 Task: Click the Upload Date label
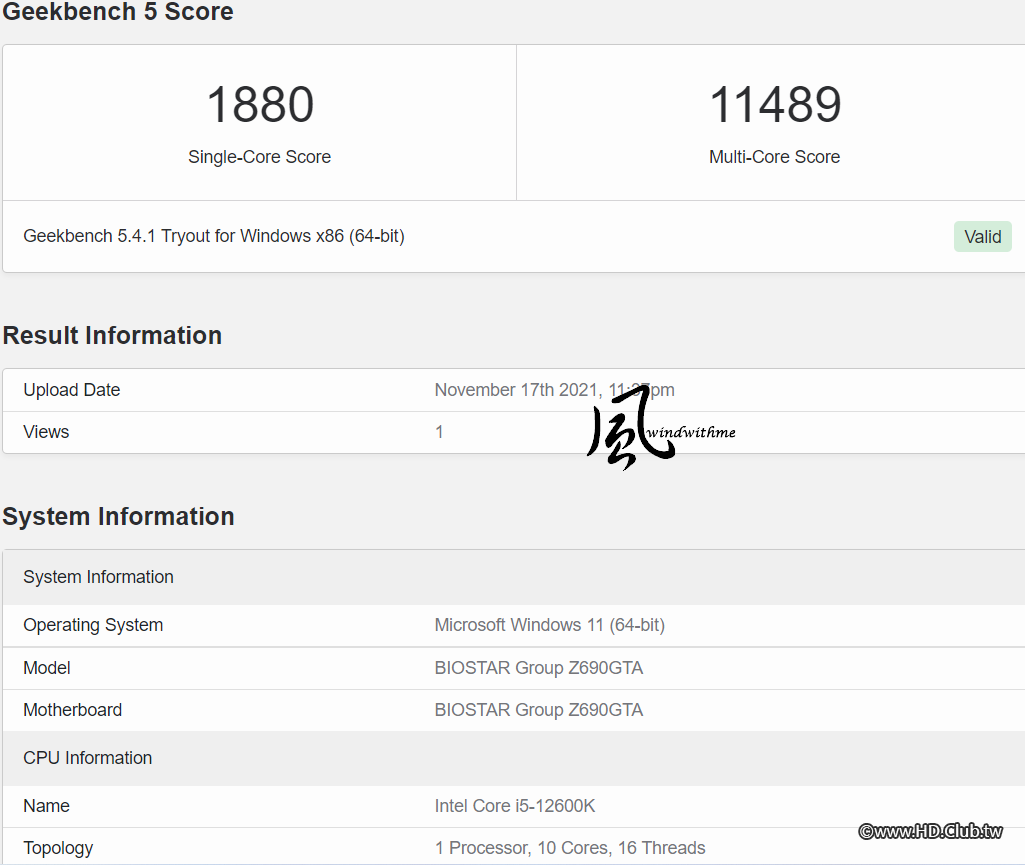(72, 390)
